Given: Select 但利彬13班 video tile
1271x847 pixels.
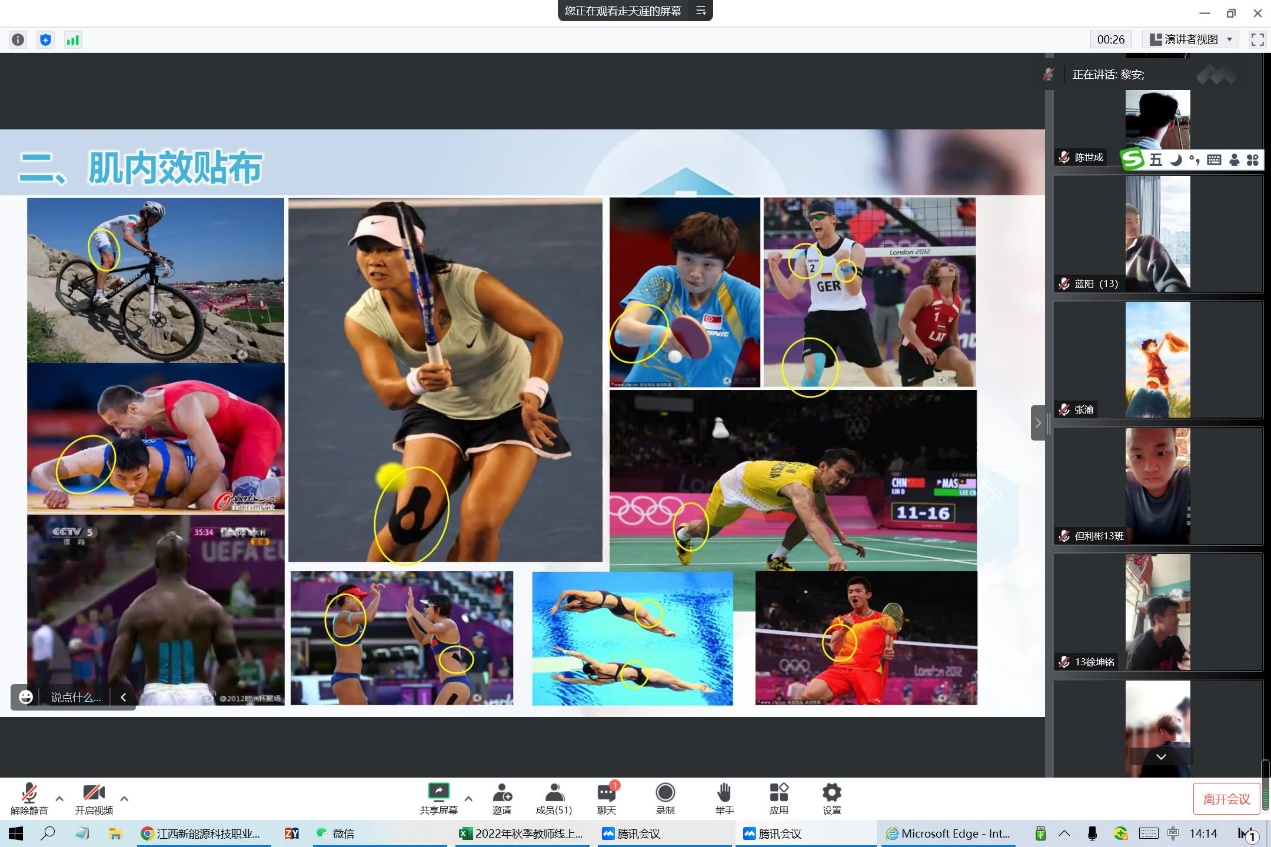Looking at the screenshot, I should tap(1159, 486).
